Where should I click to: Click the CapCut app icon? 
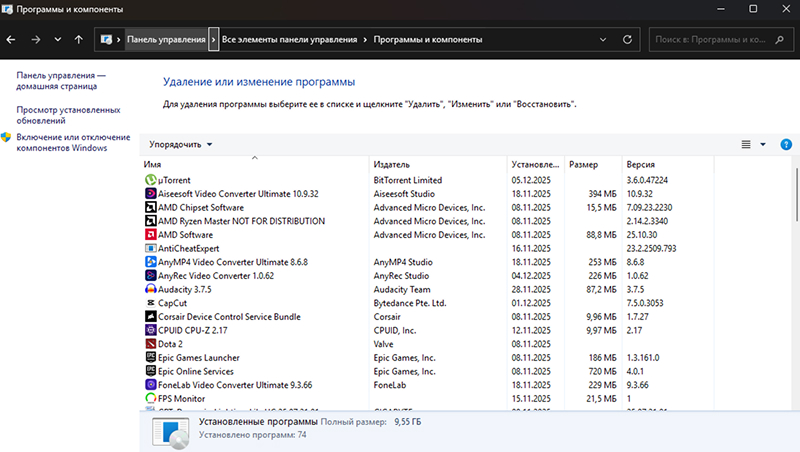[150, 302]
